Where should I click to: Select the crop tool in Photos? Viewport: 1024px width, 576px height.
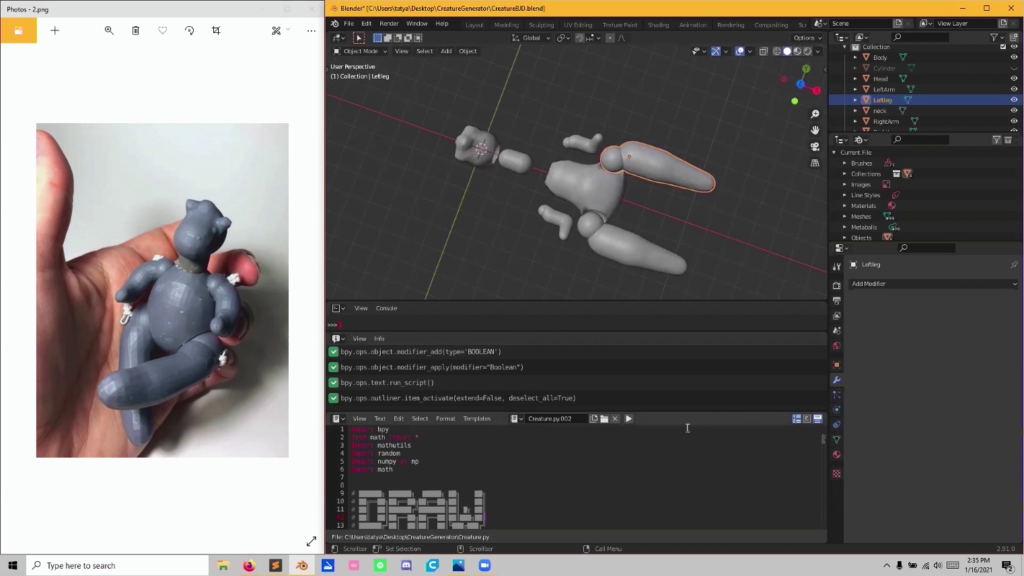pyautogui.click(x=216, y=31)
